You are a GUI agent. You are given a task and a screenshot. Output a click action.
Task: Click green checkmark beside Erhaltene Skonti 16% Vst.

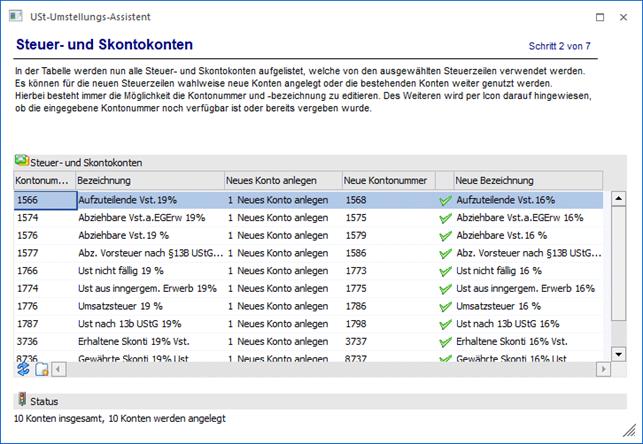445,341
